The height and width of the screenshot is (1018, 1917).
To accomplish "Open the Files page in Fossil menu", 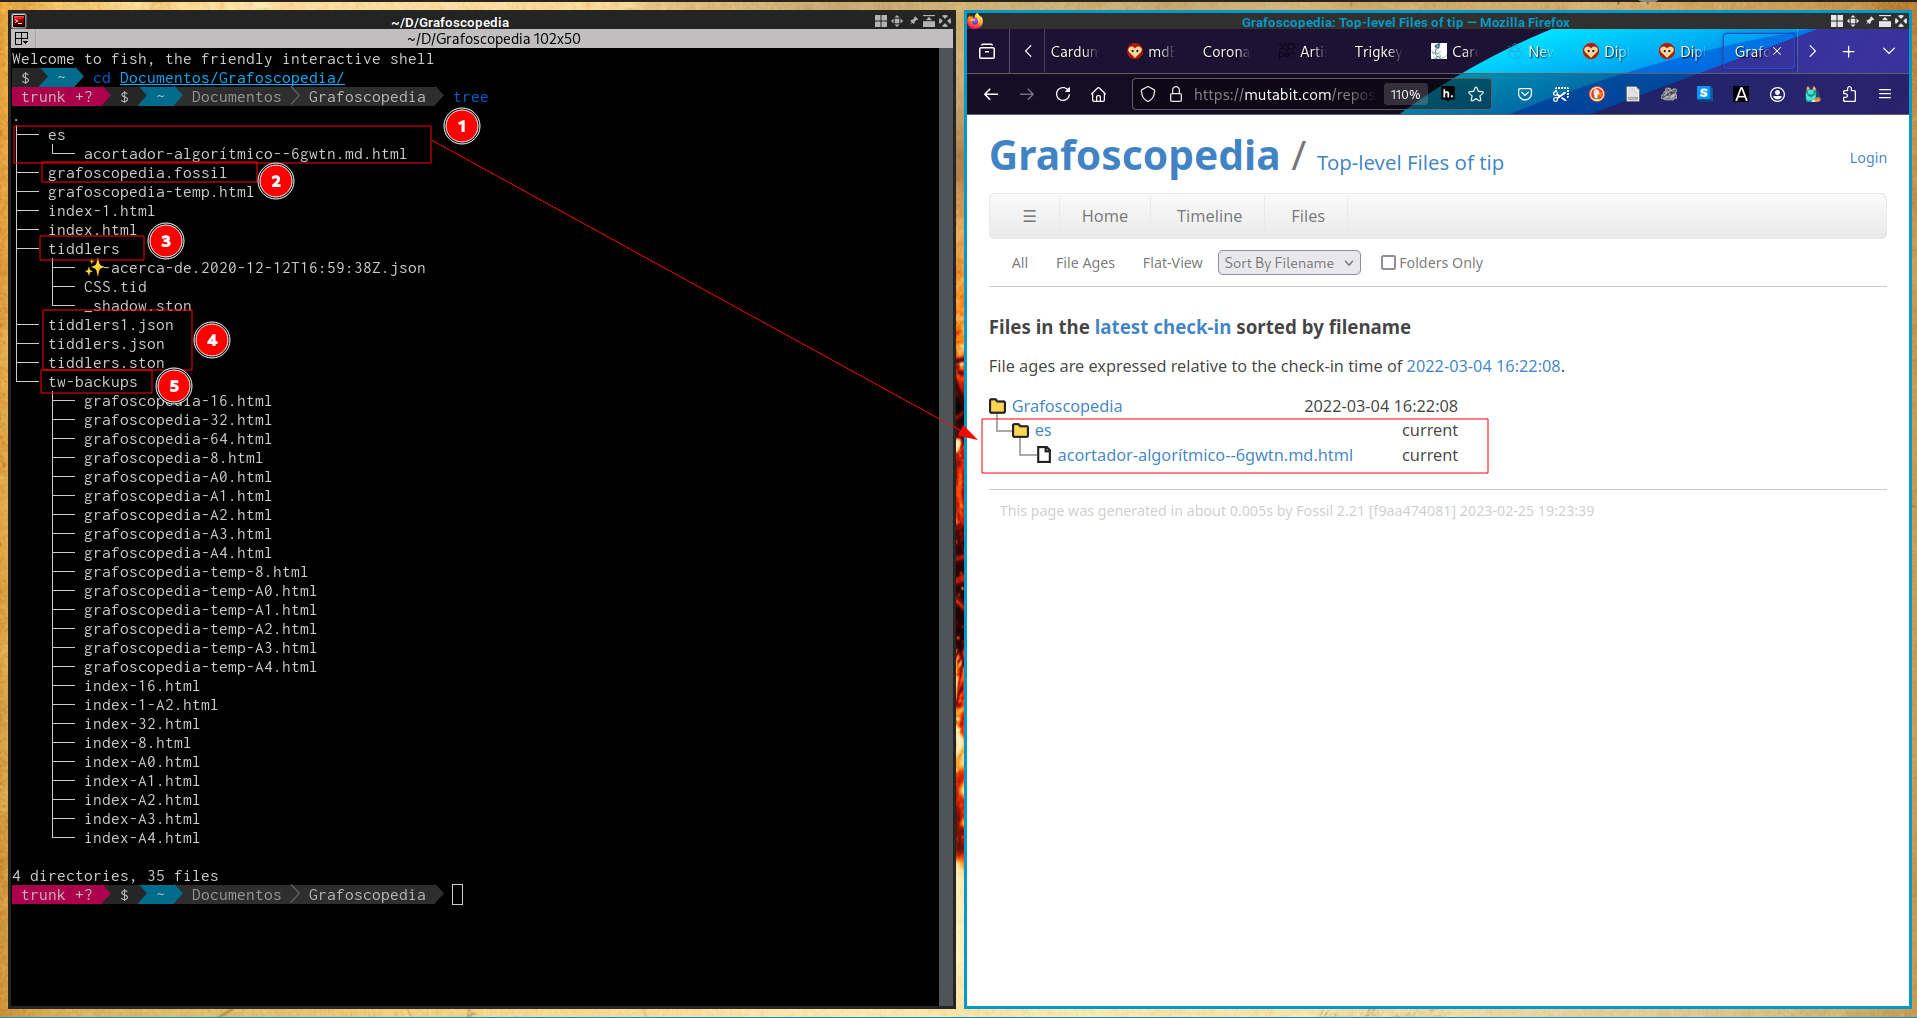I will pyautogui.click(x=1307, y=216).
